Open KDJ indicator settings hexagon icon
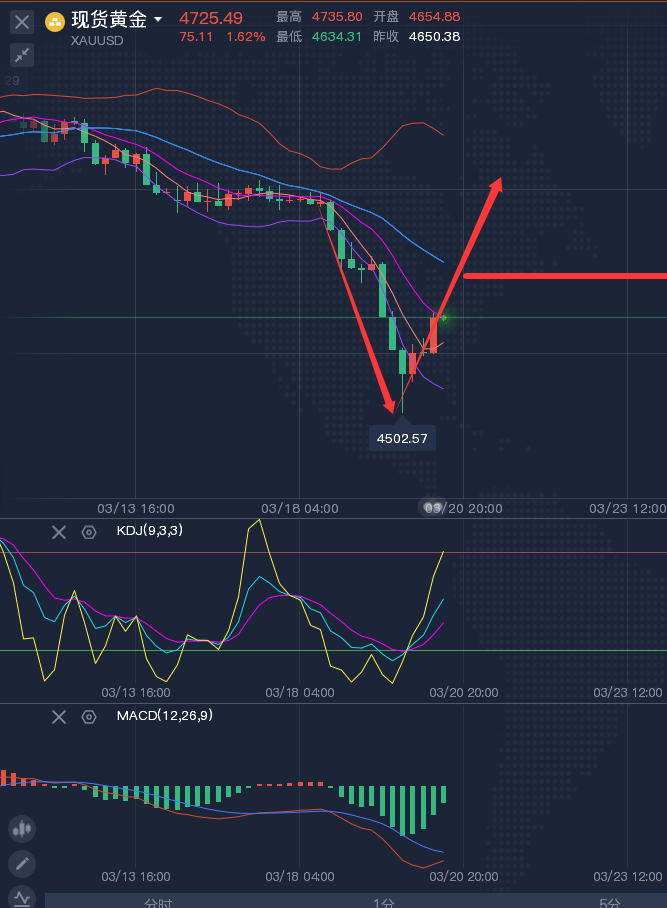This screenshot has width=667, height=908. 89,532
